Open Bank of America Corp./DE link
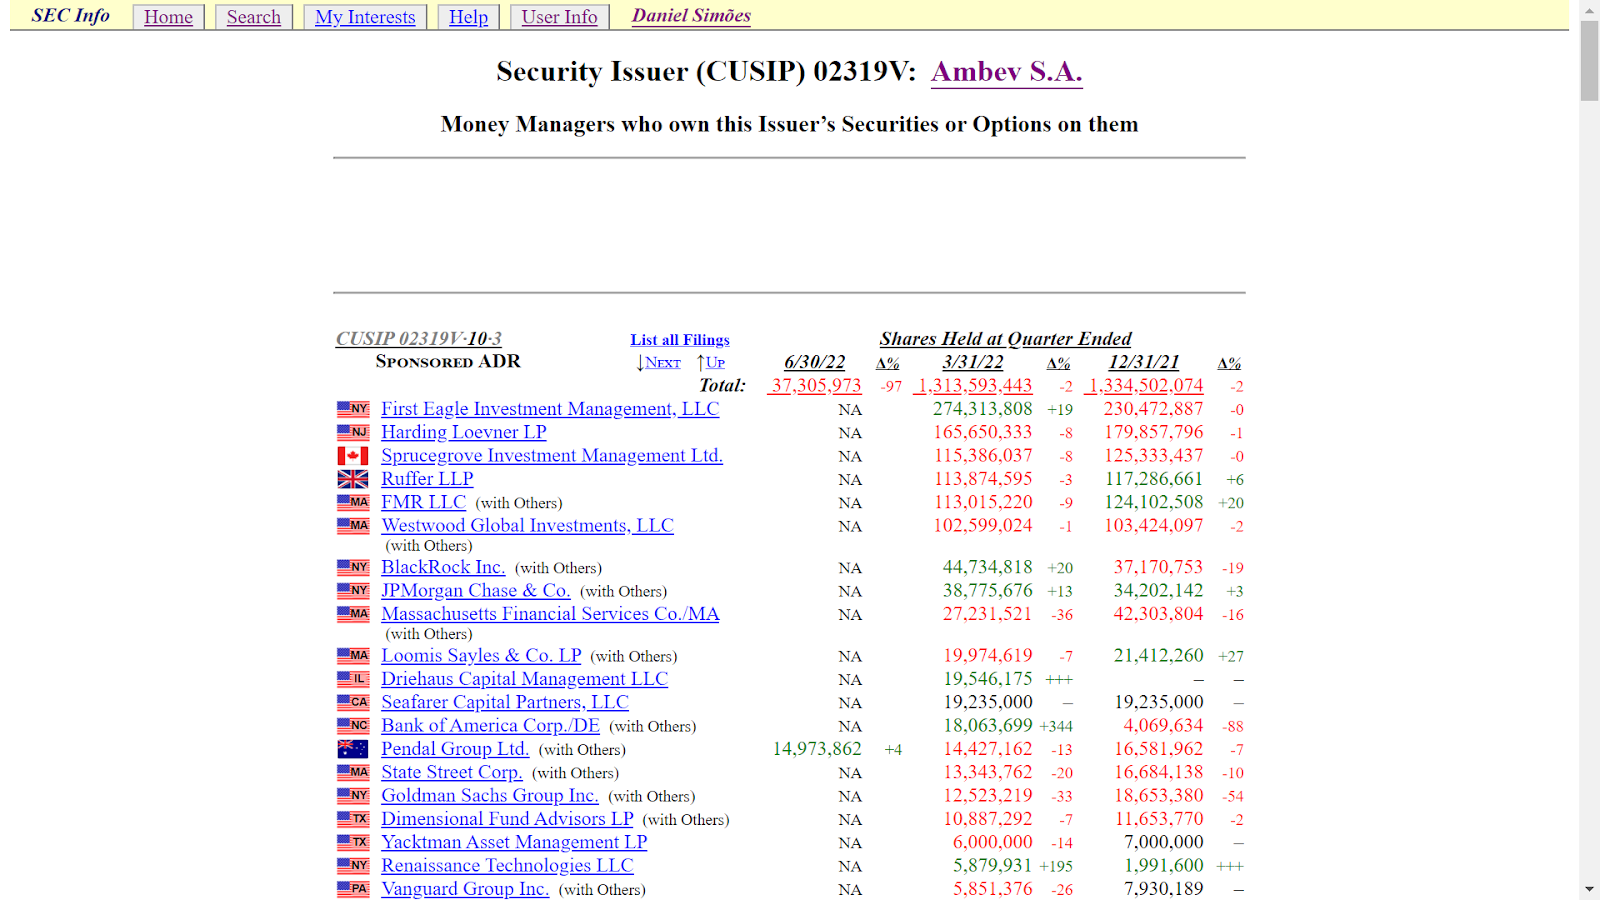The image size is (1600, 900). [490, 726]
